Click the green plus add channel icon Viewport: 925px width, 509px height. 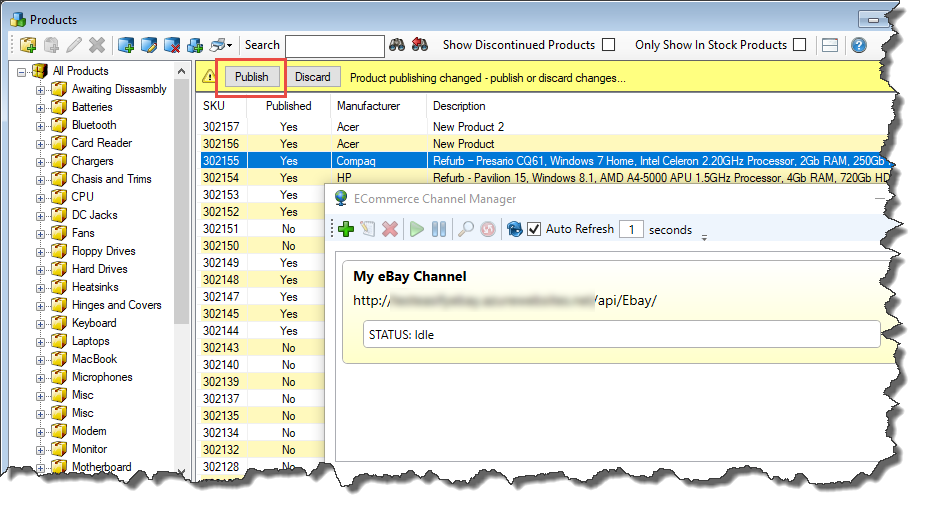pos(346,229)
